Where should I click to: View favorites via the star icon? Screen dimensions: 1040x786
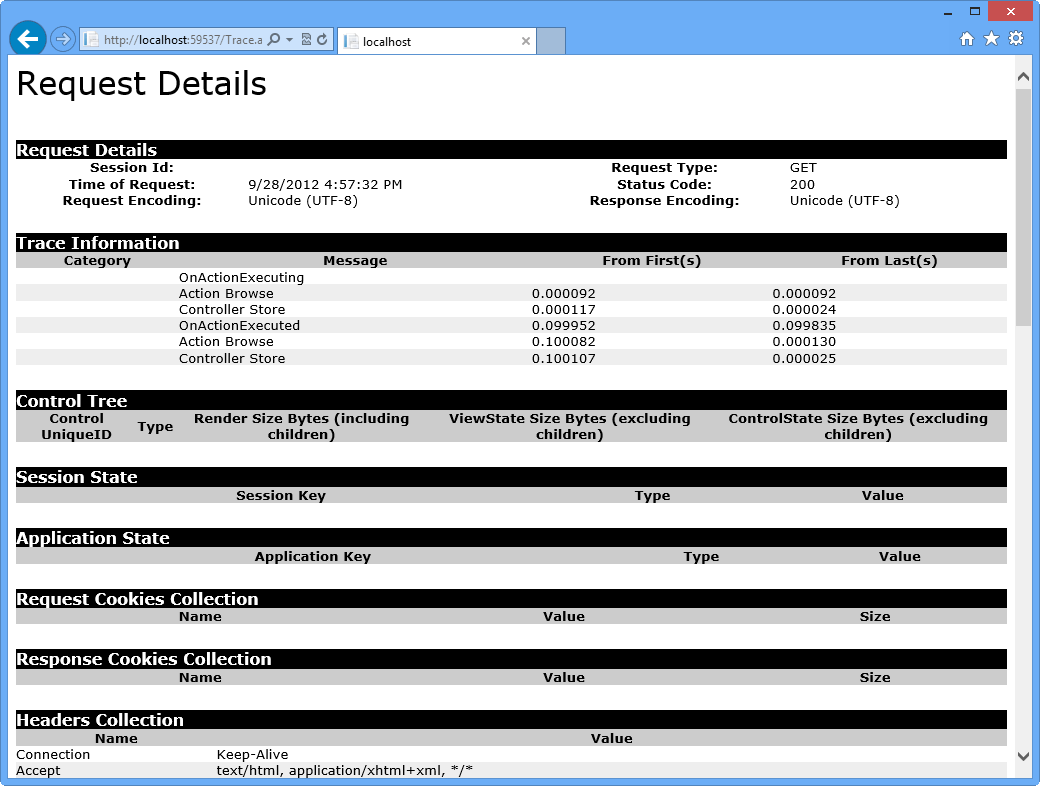(x=991, y=38)
